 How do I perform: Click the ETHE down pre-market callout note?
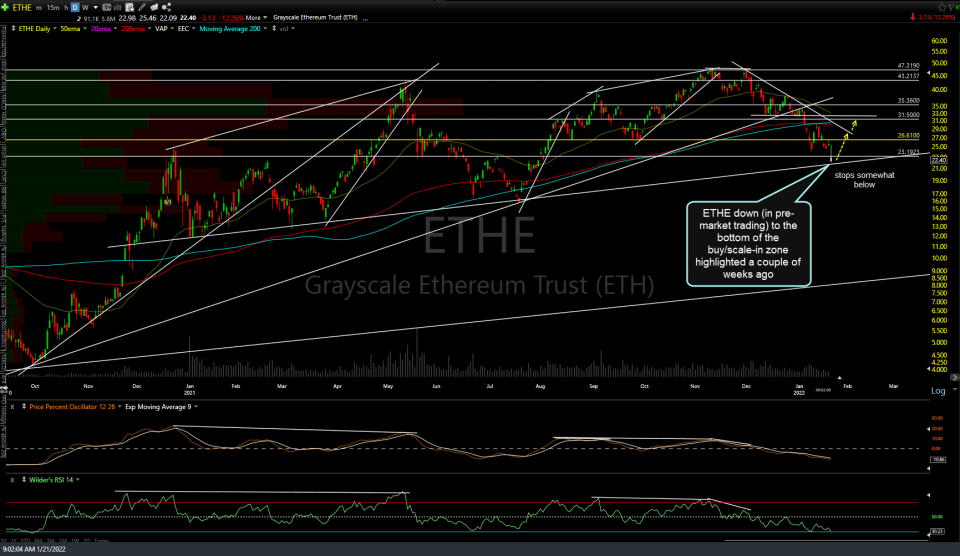pyautogui.click(x=748, y=244)
